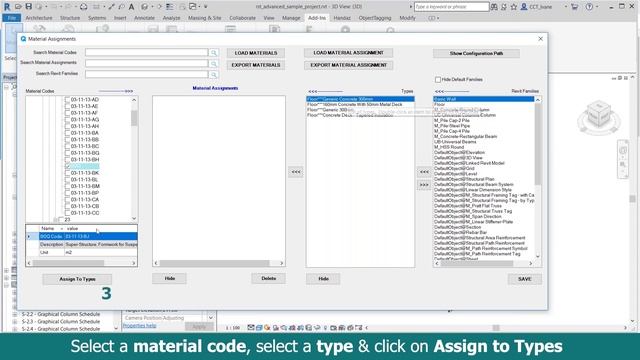Screen dimensions: 640x360
Task: Click the Open folder icon in quick access toolbar
Action: tap(18, 7)
